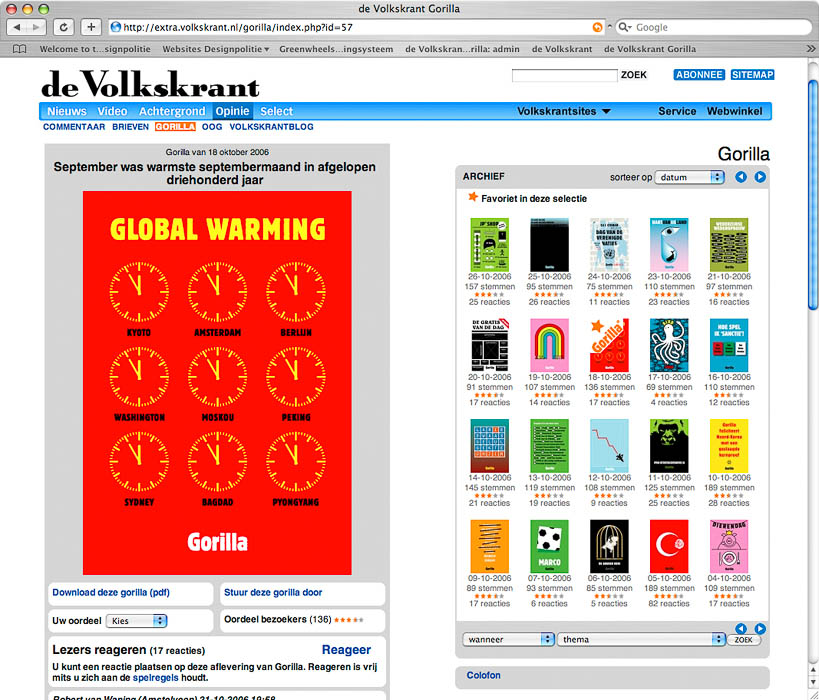Go to COMMENTAAR subsection
The height and width of the screenshot is (700, 819).
coord(74,127)
